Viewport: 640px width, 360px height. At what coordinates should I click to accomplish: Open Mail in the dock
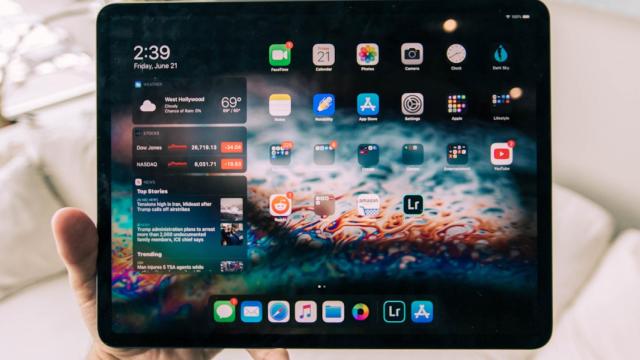[x=251, y=312]
